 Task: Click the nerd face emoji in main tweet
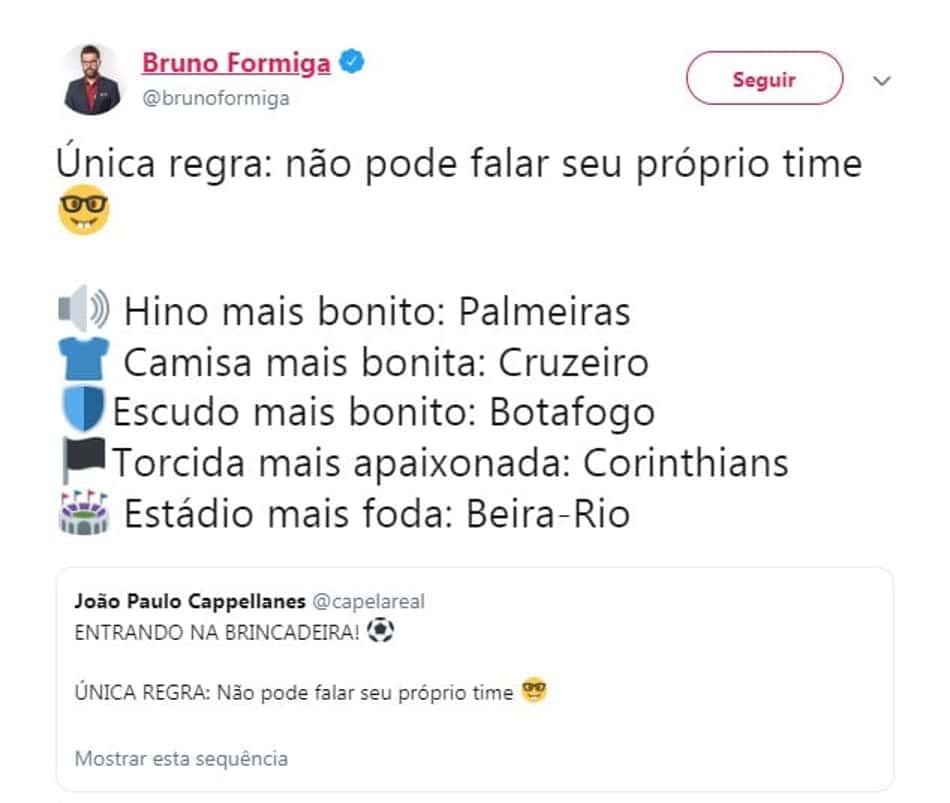coord(84,210)
